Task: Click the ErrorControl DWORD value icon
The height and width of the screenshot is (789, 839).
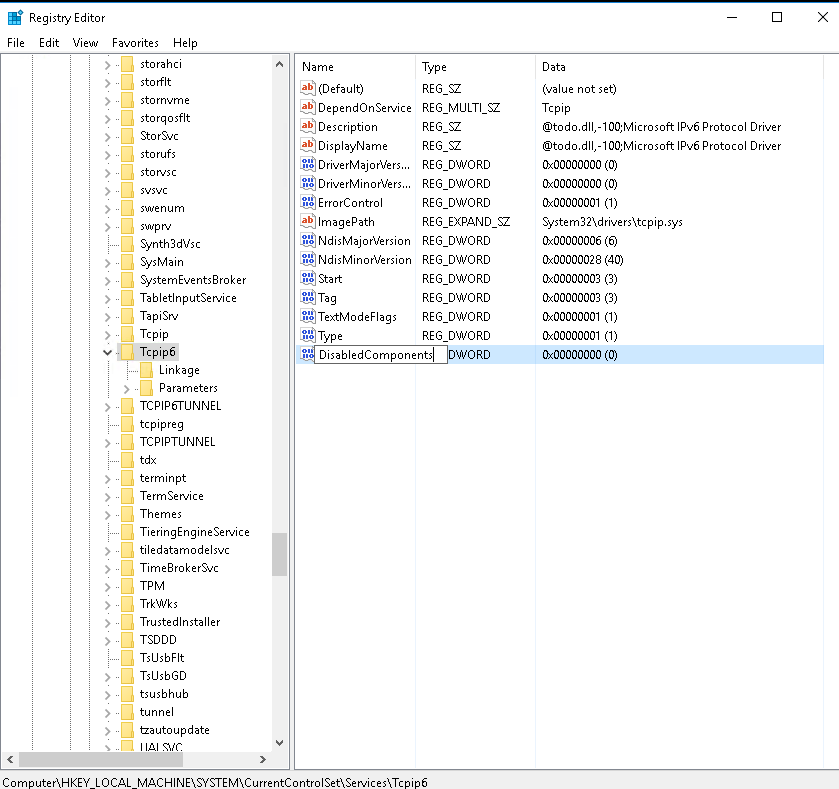Action: 308,203
